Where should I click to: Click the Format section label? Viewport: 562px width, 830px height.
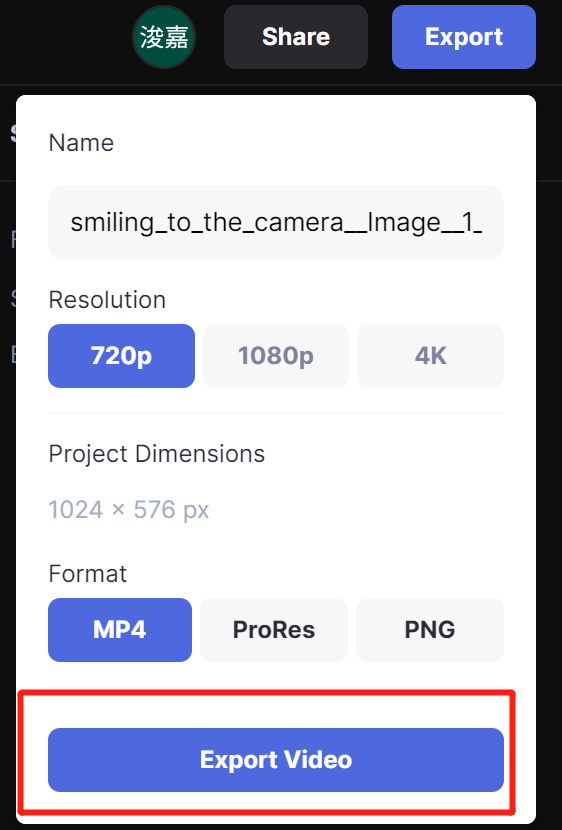[87, 574]
